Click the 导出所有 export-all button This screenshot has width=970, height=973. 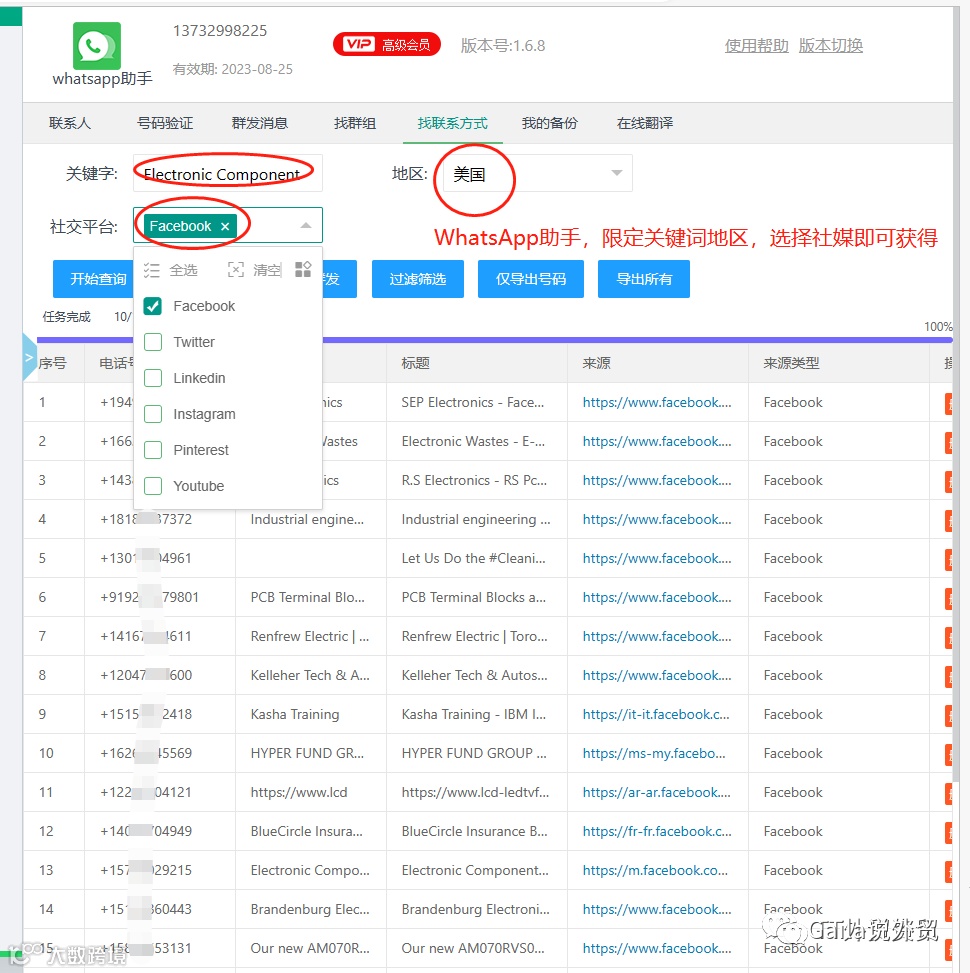click(644, 280)
